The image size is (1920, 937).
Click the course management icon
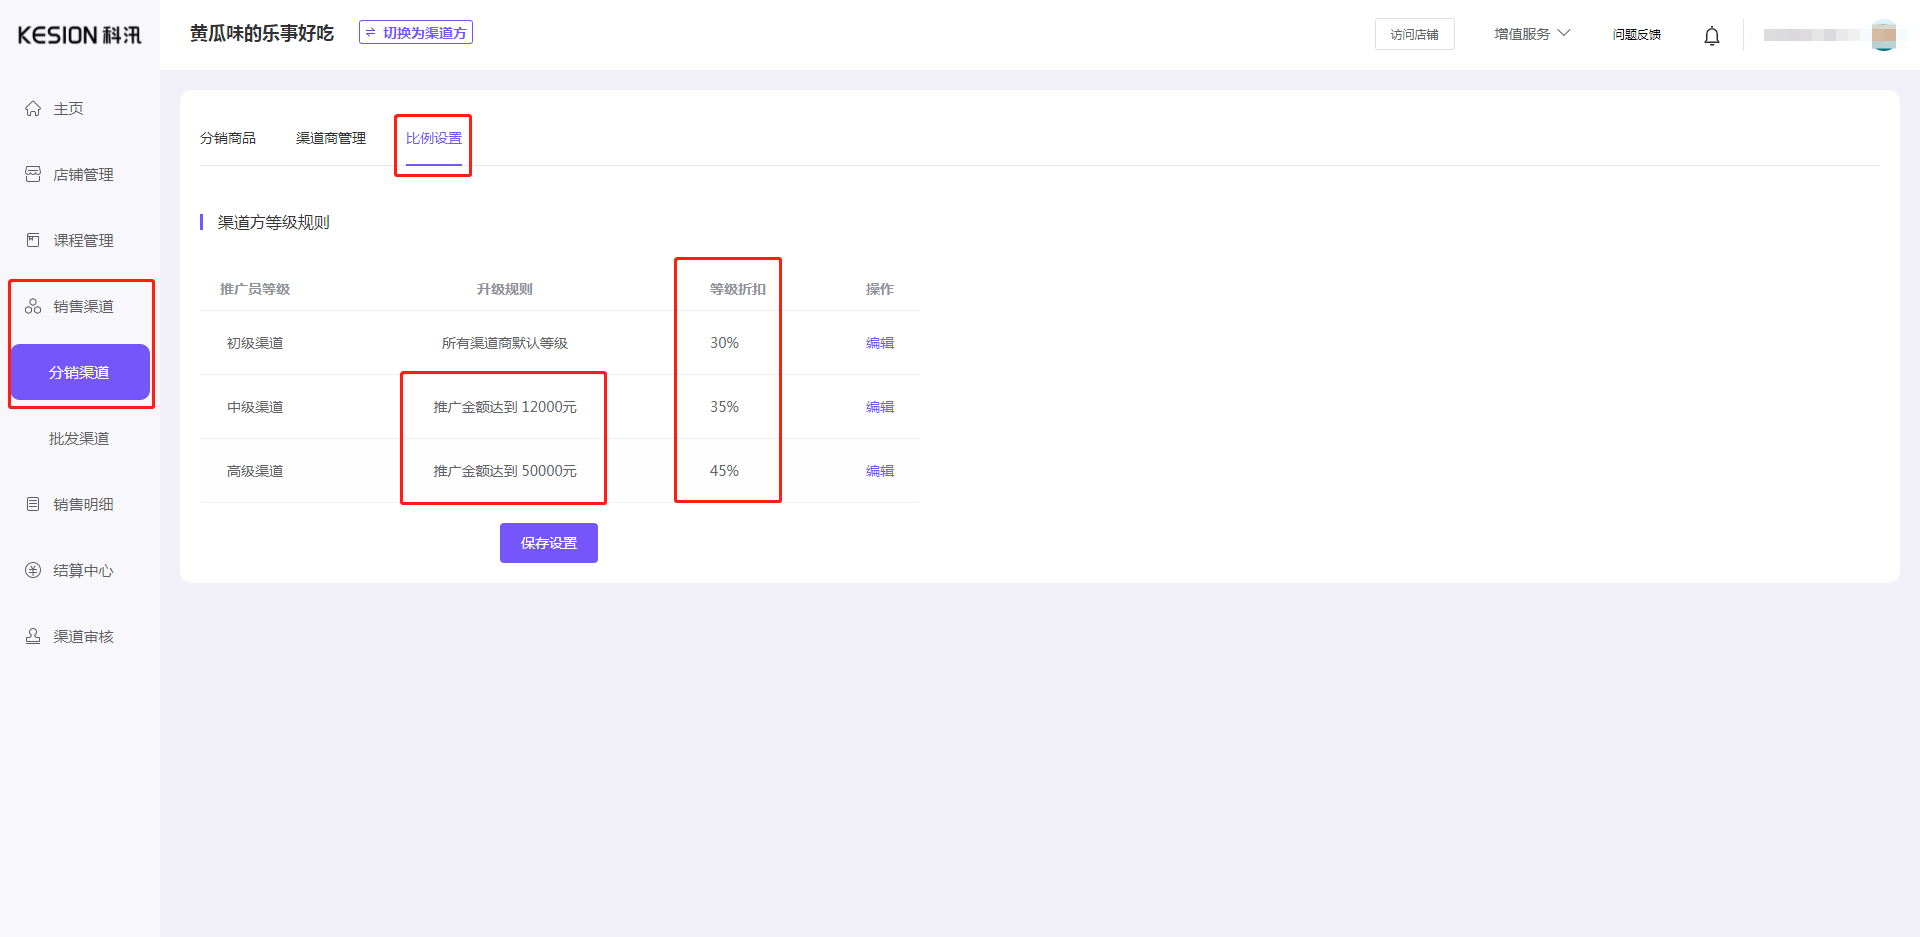click(33, 240)
